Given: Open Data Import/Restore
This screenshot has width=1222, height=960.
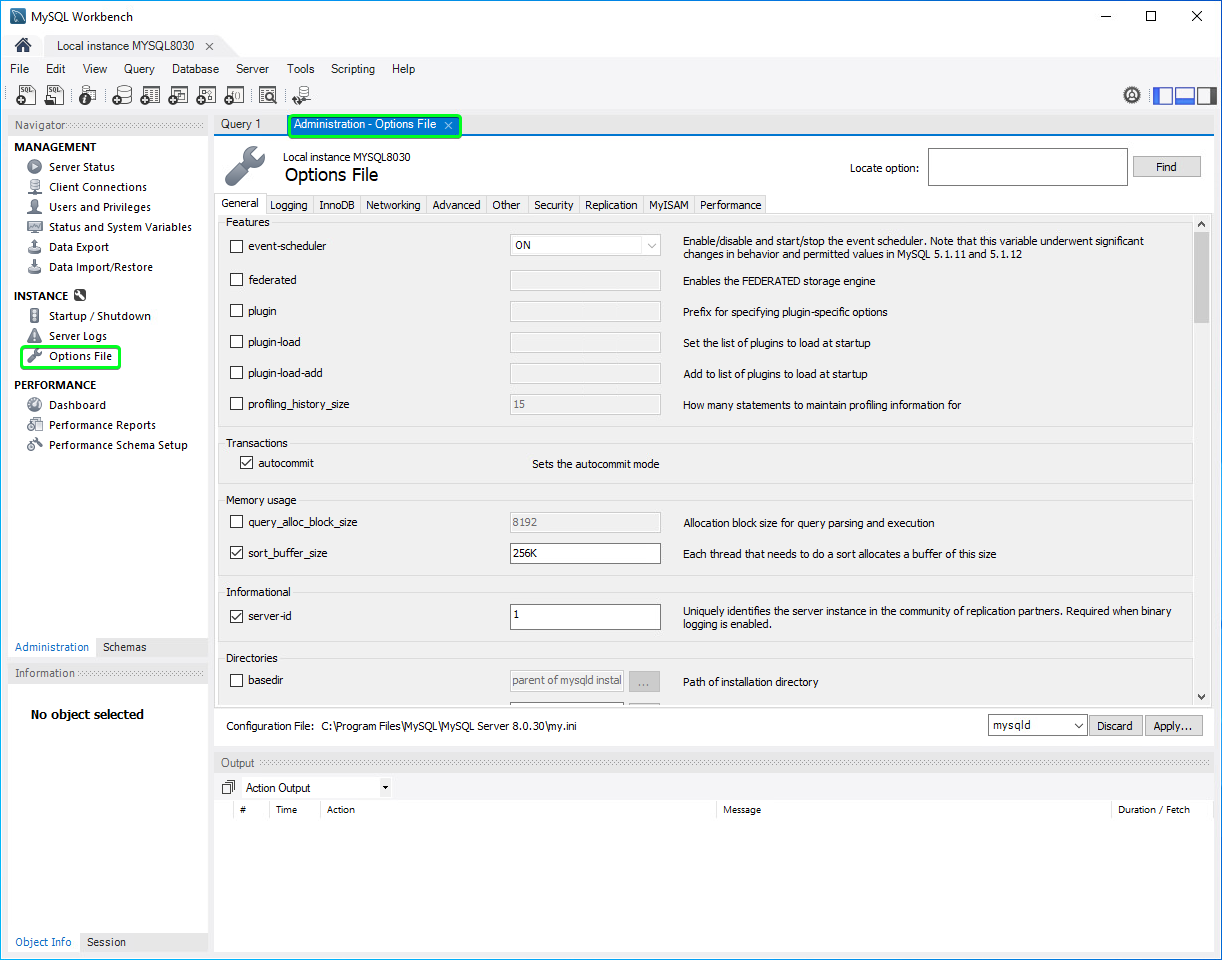Looking at the screenshot, I should click(x=101, y=267).
